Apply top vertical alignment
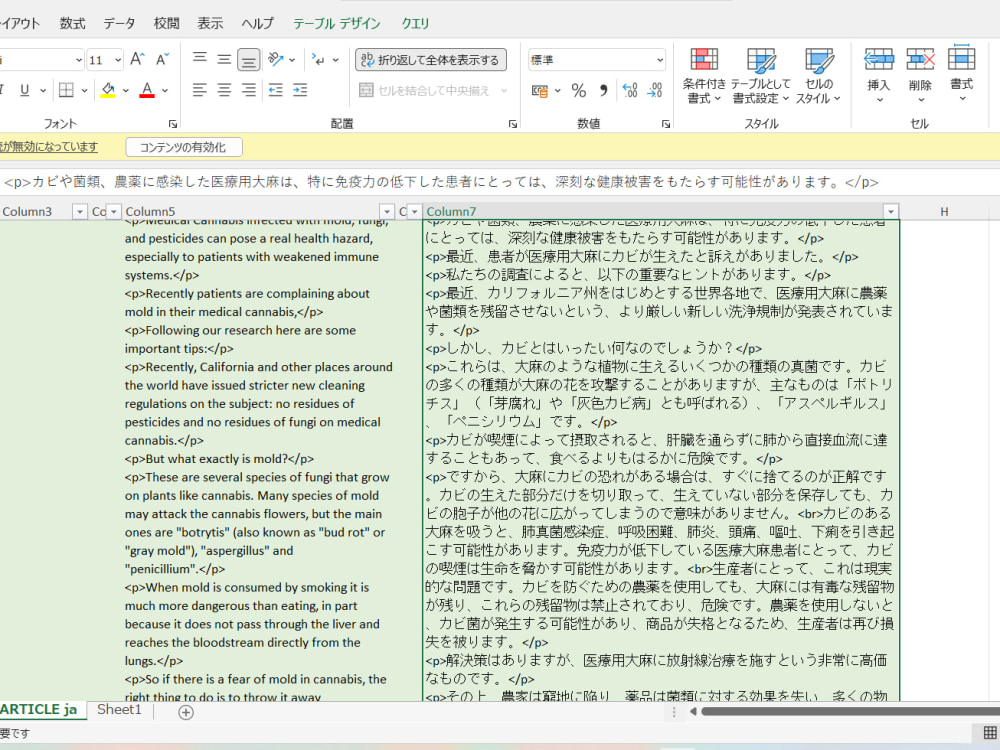 (200, 59)
